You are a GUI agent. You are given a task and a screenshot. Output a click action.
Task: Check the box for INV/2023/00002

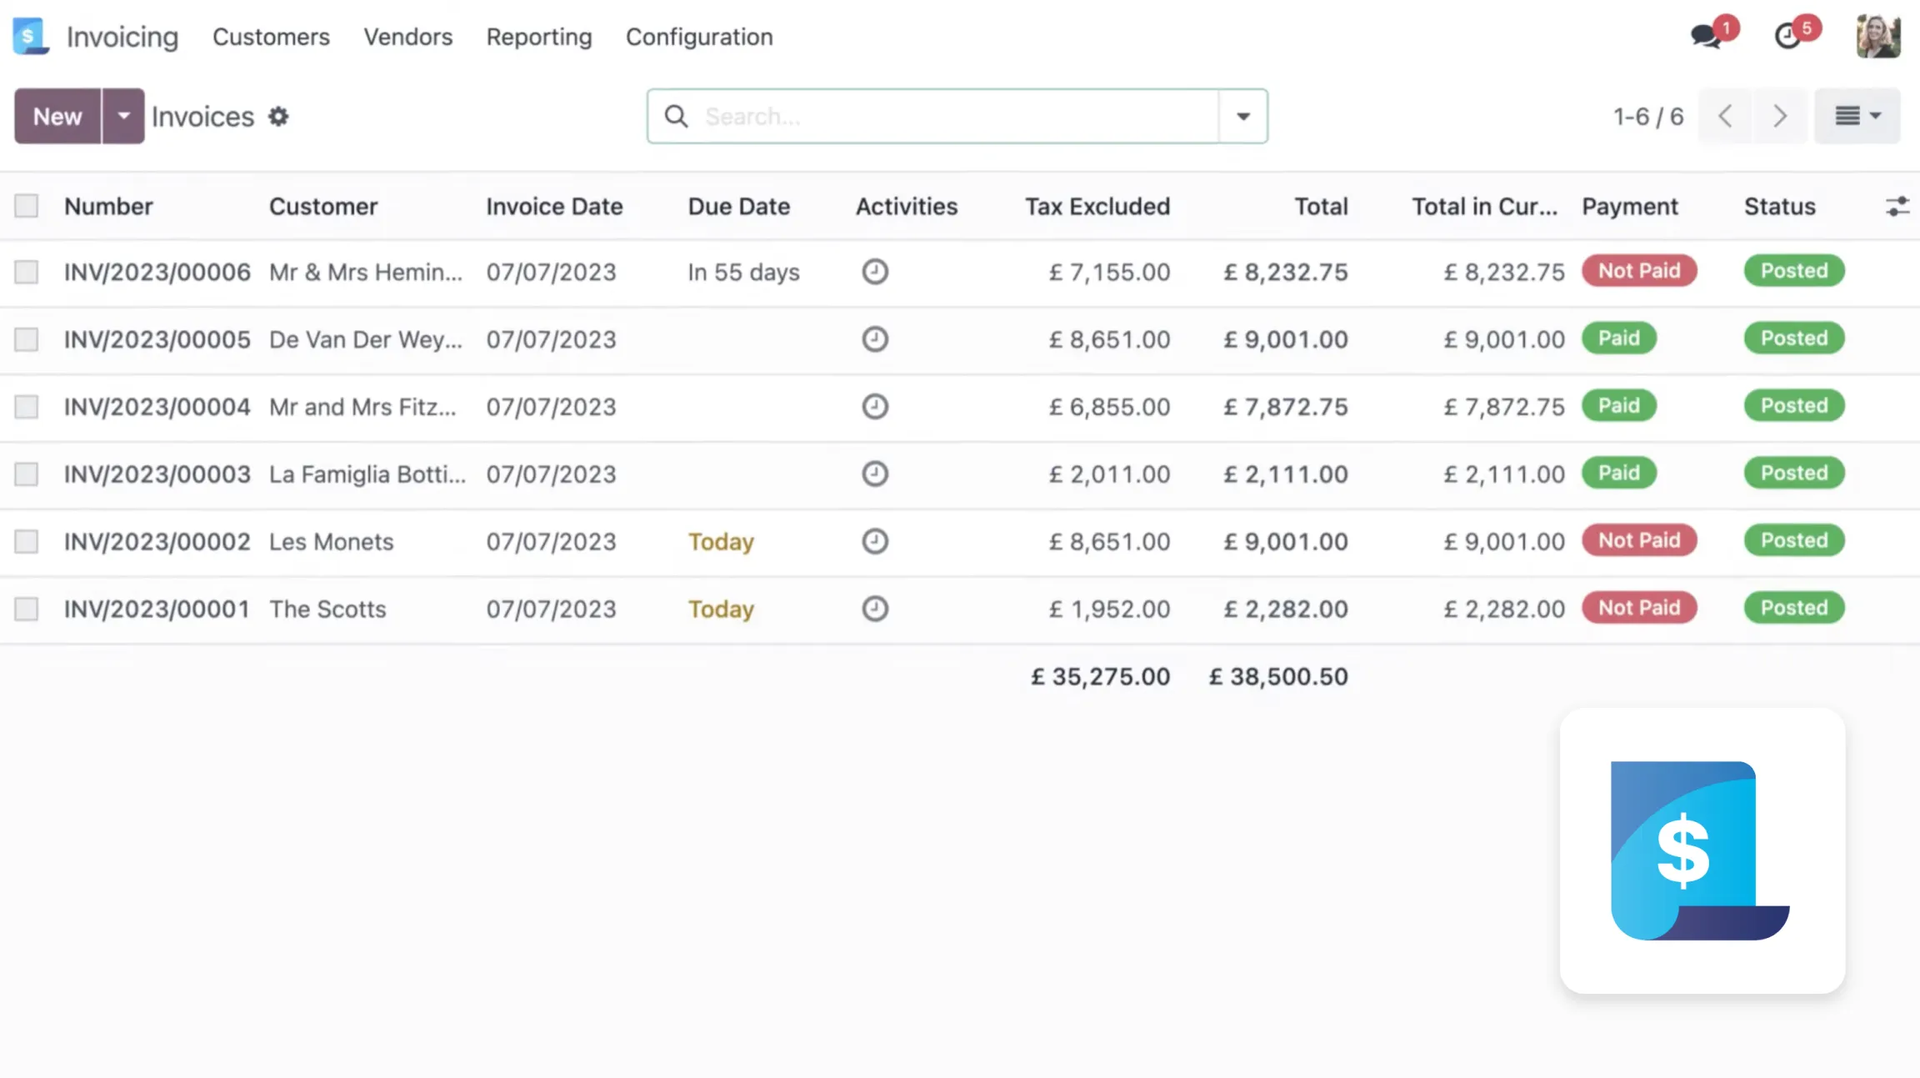(x=27, y=541)
